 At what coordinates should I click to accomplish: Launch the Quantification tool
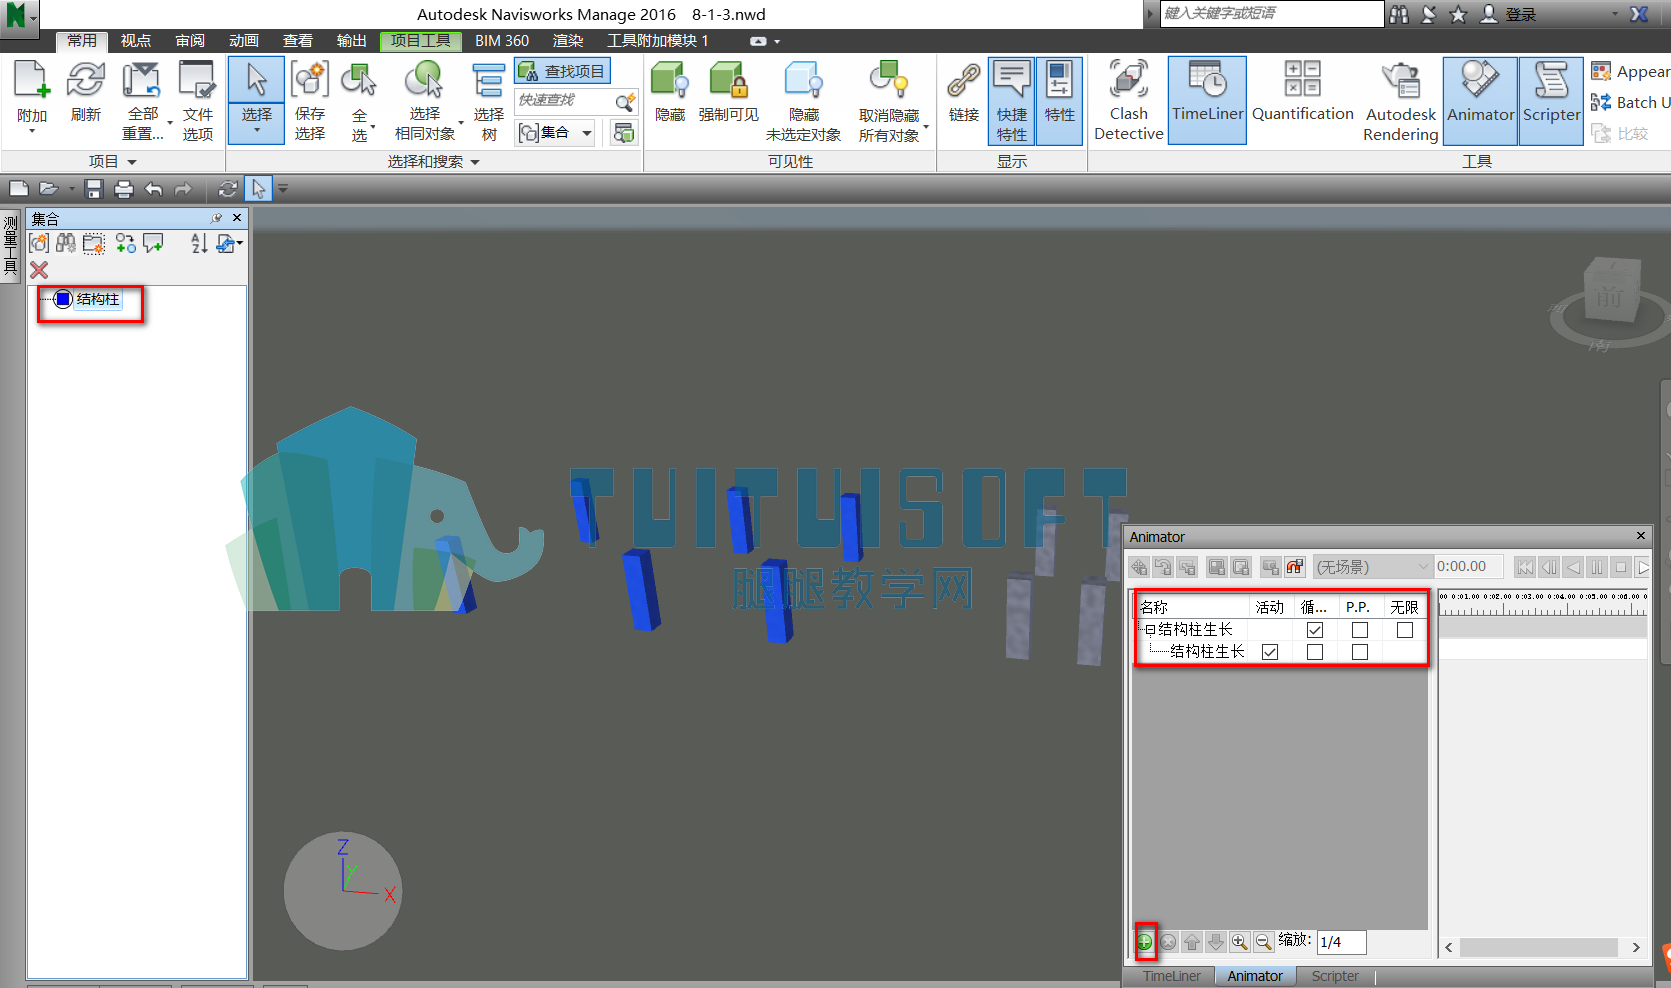1302,101
